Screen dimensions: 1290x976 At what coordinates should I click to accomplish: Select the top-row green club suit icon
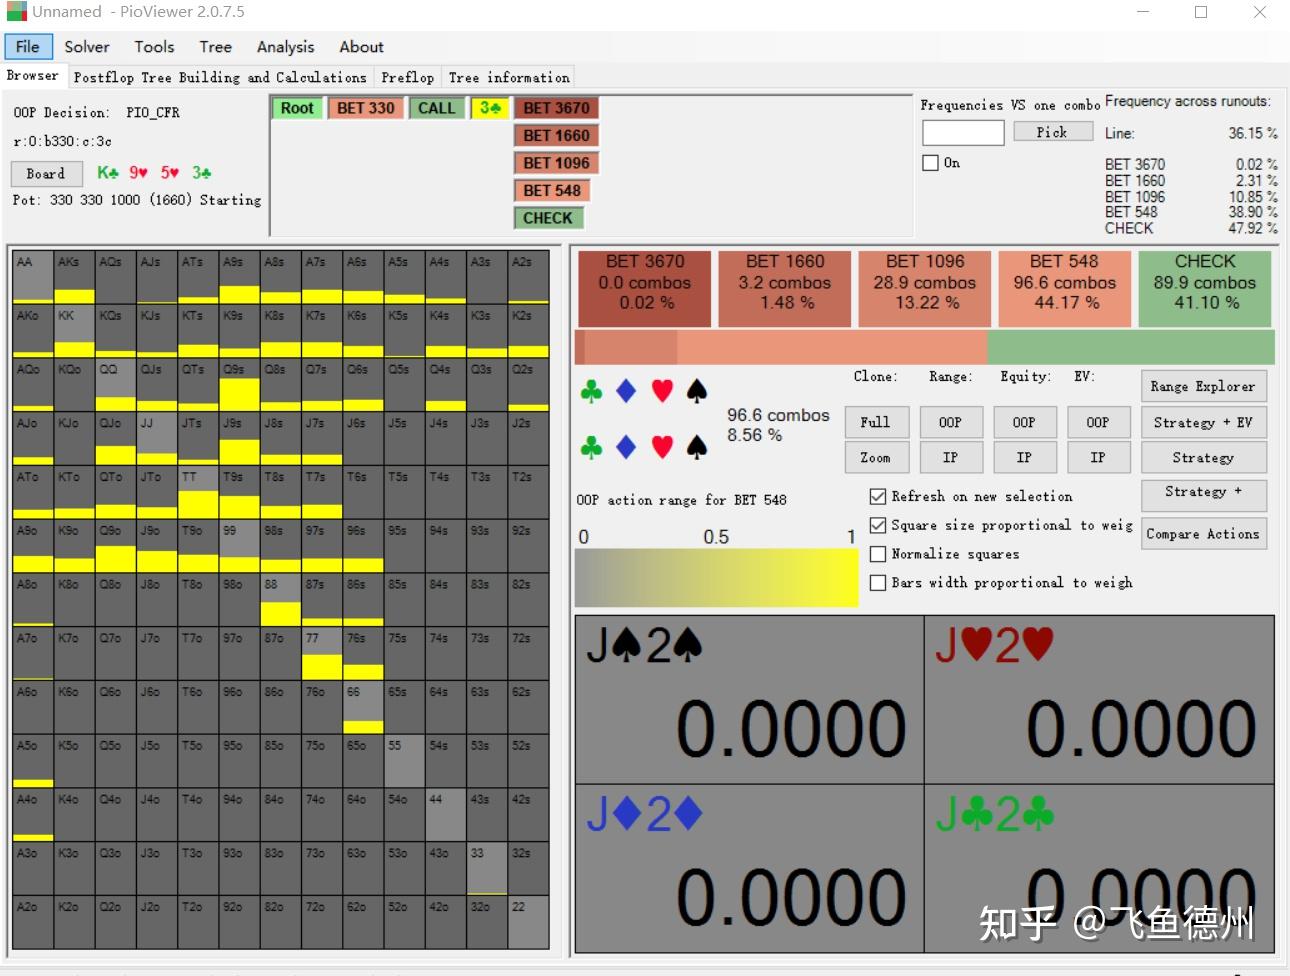click(x=591, y=391)
